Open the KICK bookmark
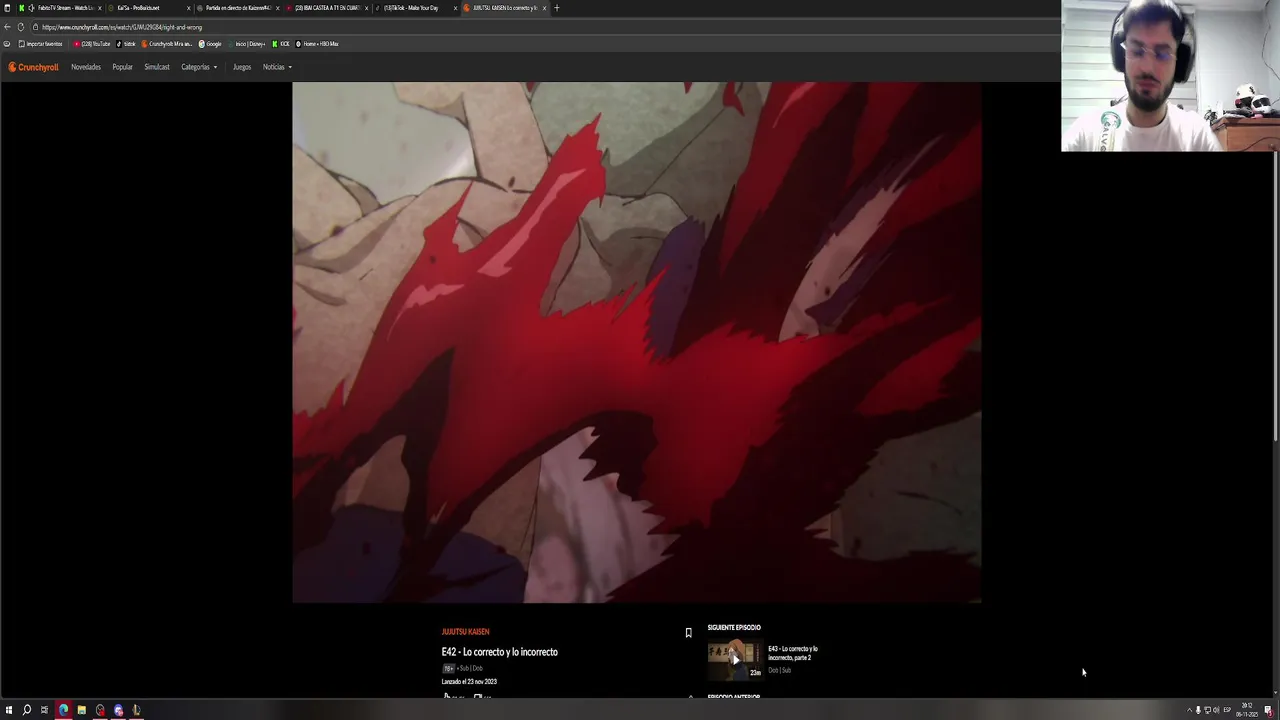The height and width of the screenshot is (720, 1280). coord(281,44)
